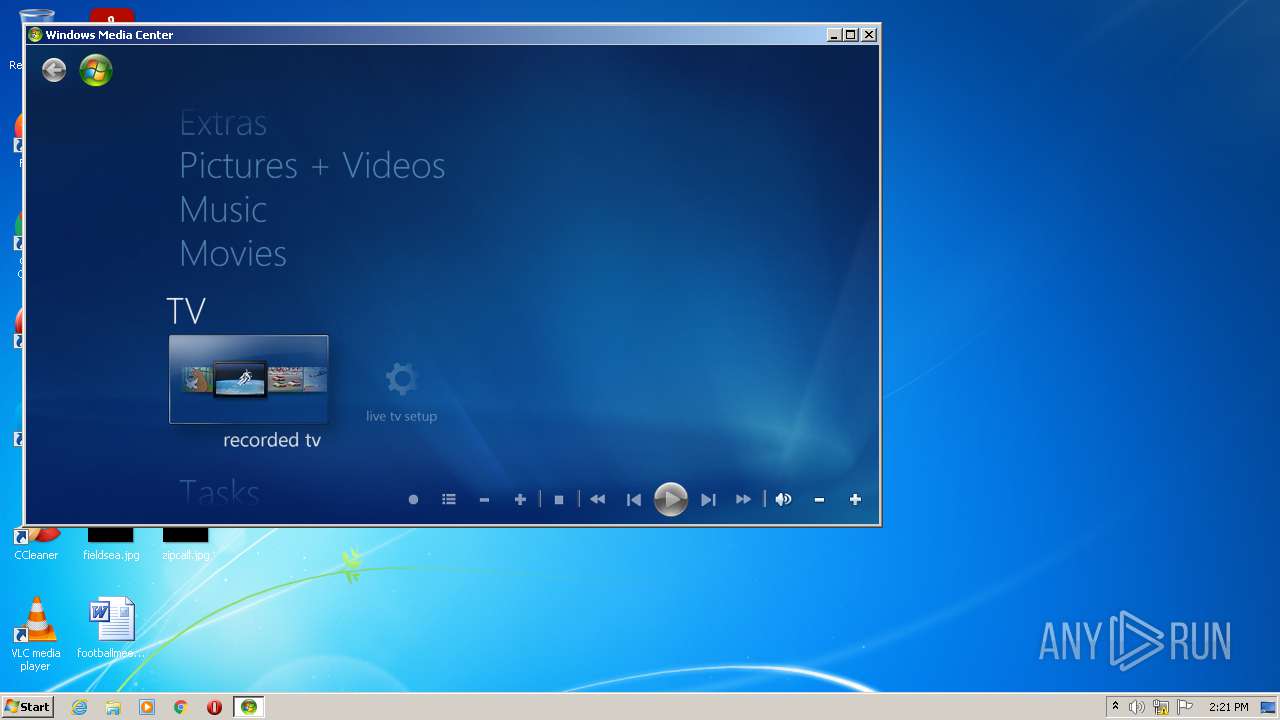The width and height of the screenshot is (1280, 720).
Task: Click the green Windows Media Center start orb
Action: click(x=96, y=70)
